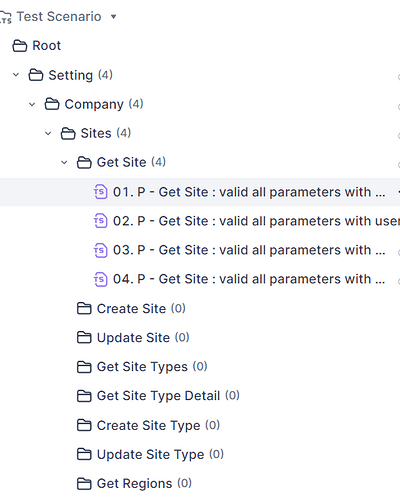This screenshot has height=500, width=400.
Task: Open the Create Site Type folder
Action: (148, 425)
